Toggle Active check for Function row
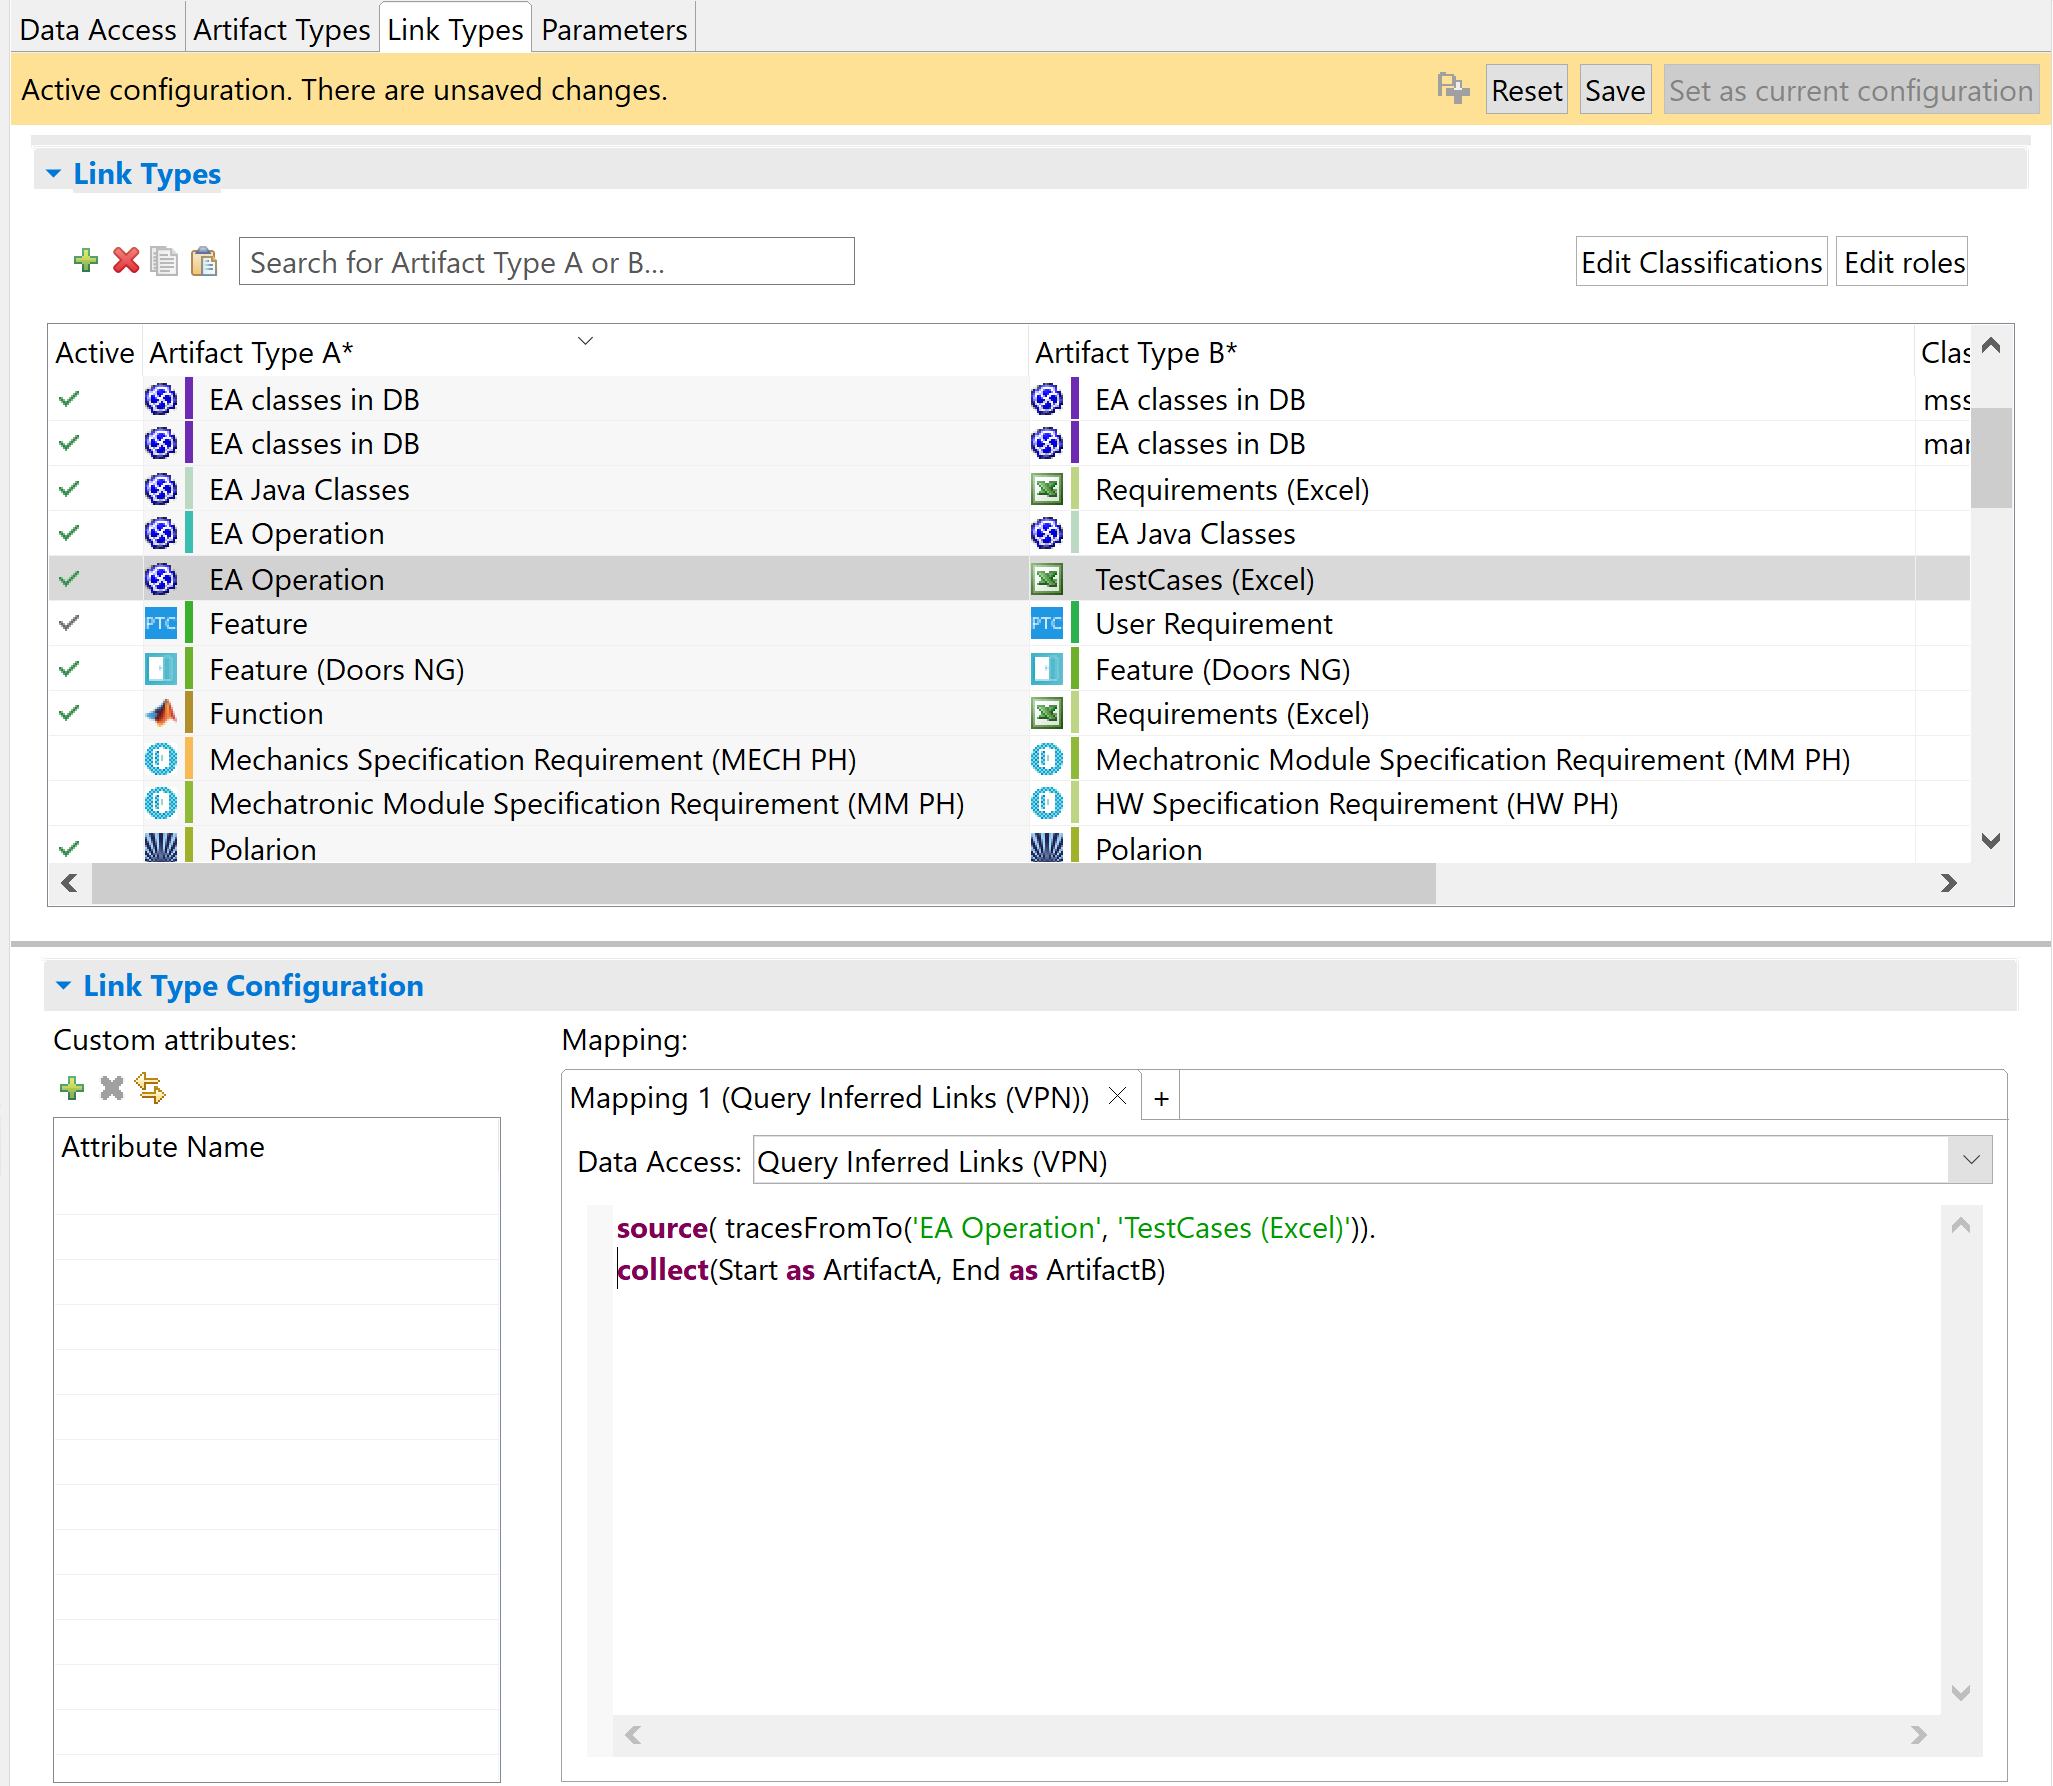This screenshot has width=2053, height=1786. tap(69, 713)
